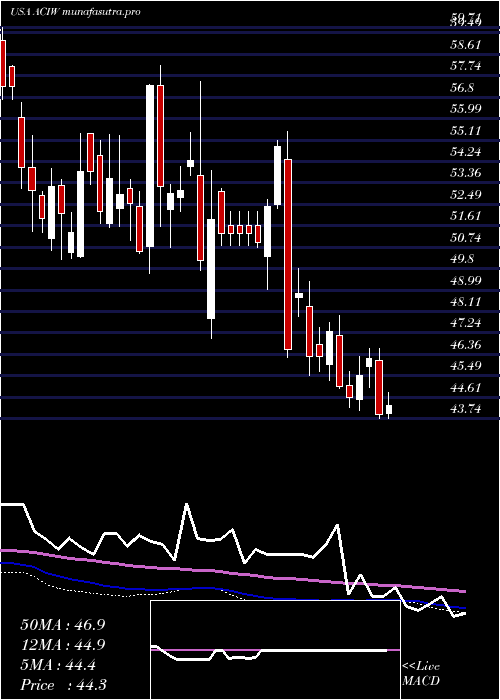Click the pink 50MA line in lower panel
The image size is (500, 700).
pyautogui.click(x=232, y=573)
